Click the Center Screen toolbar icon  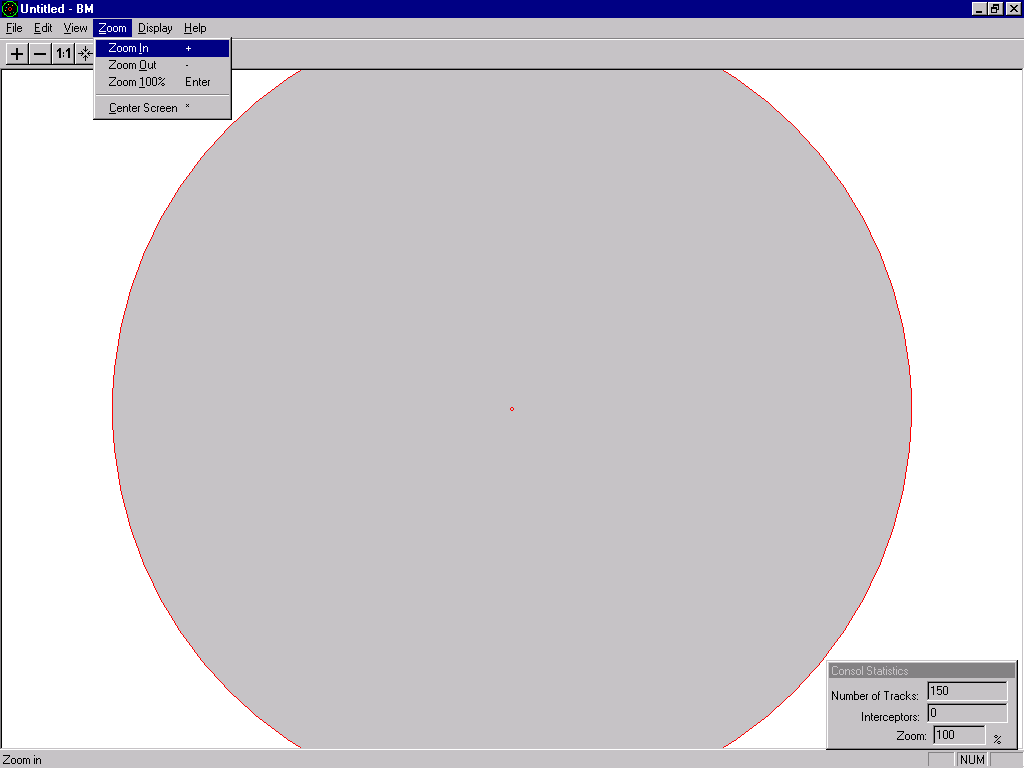tap(85, 54)
